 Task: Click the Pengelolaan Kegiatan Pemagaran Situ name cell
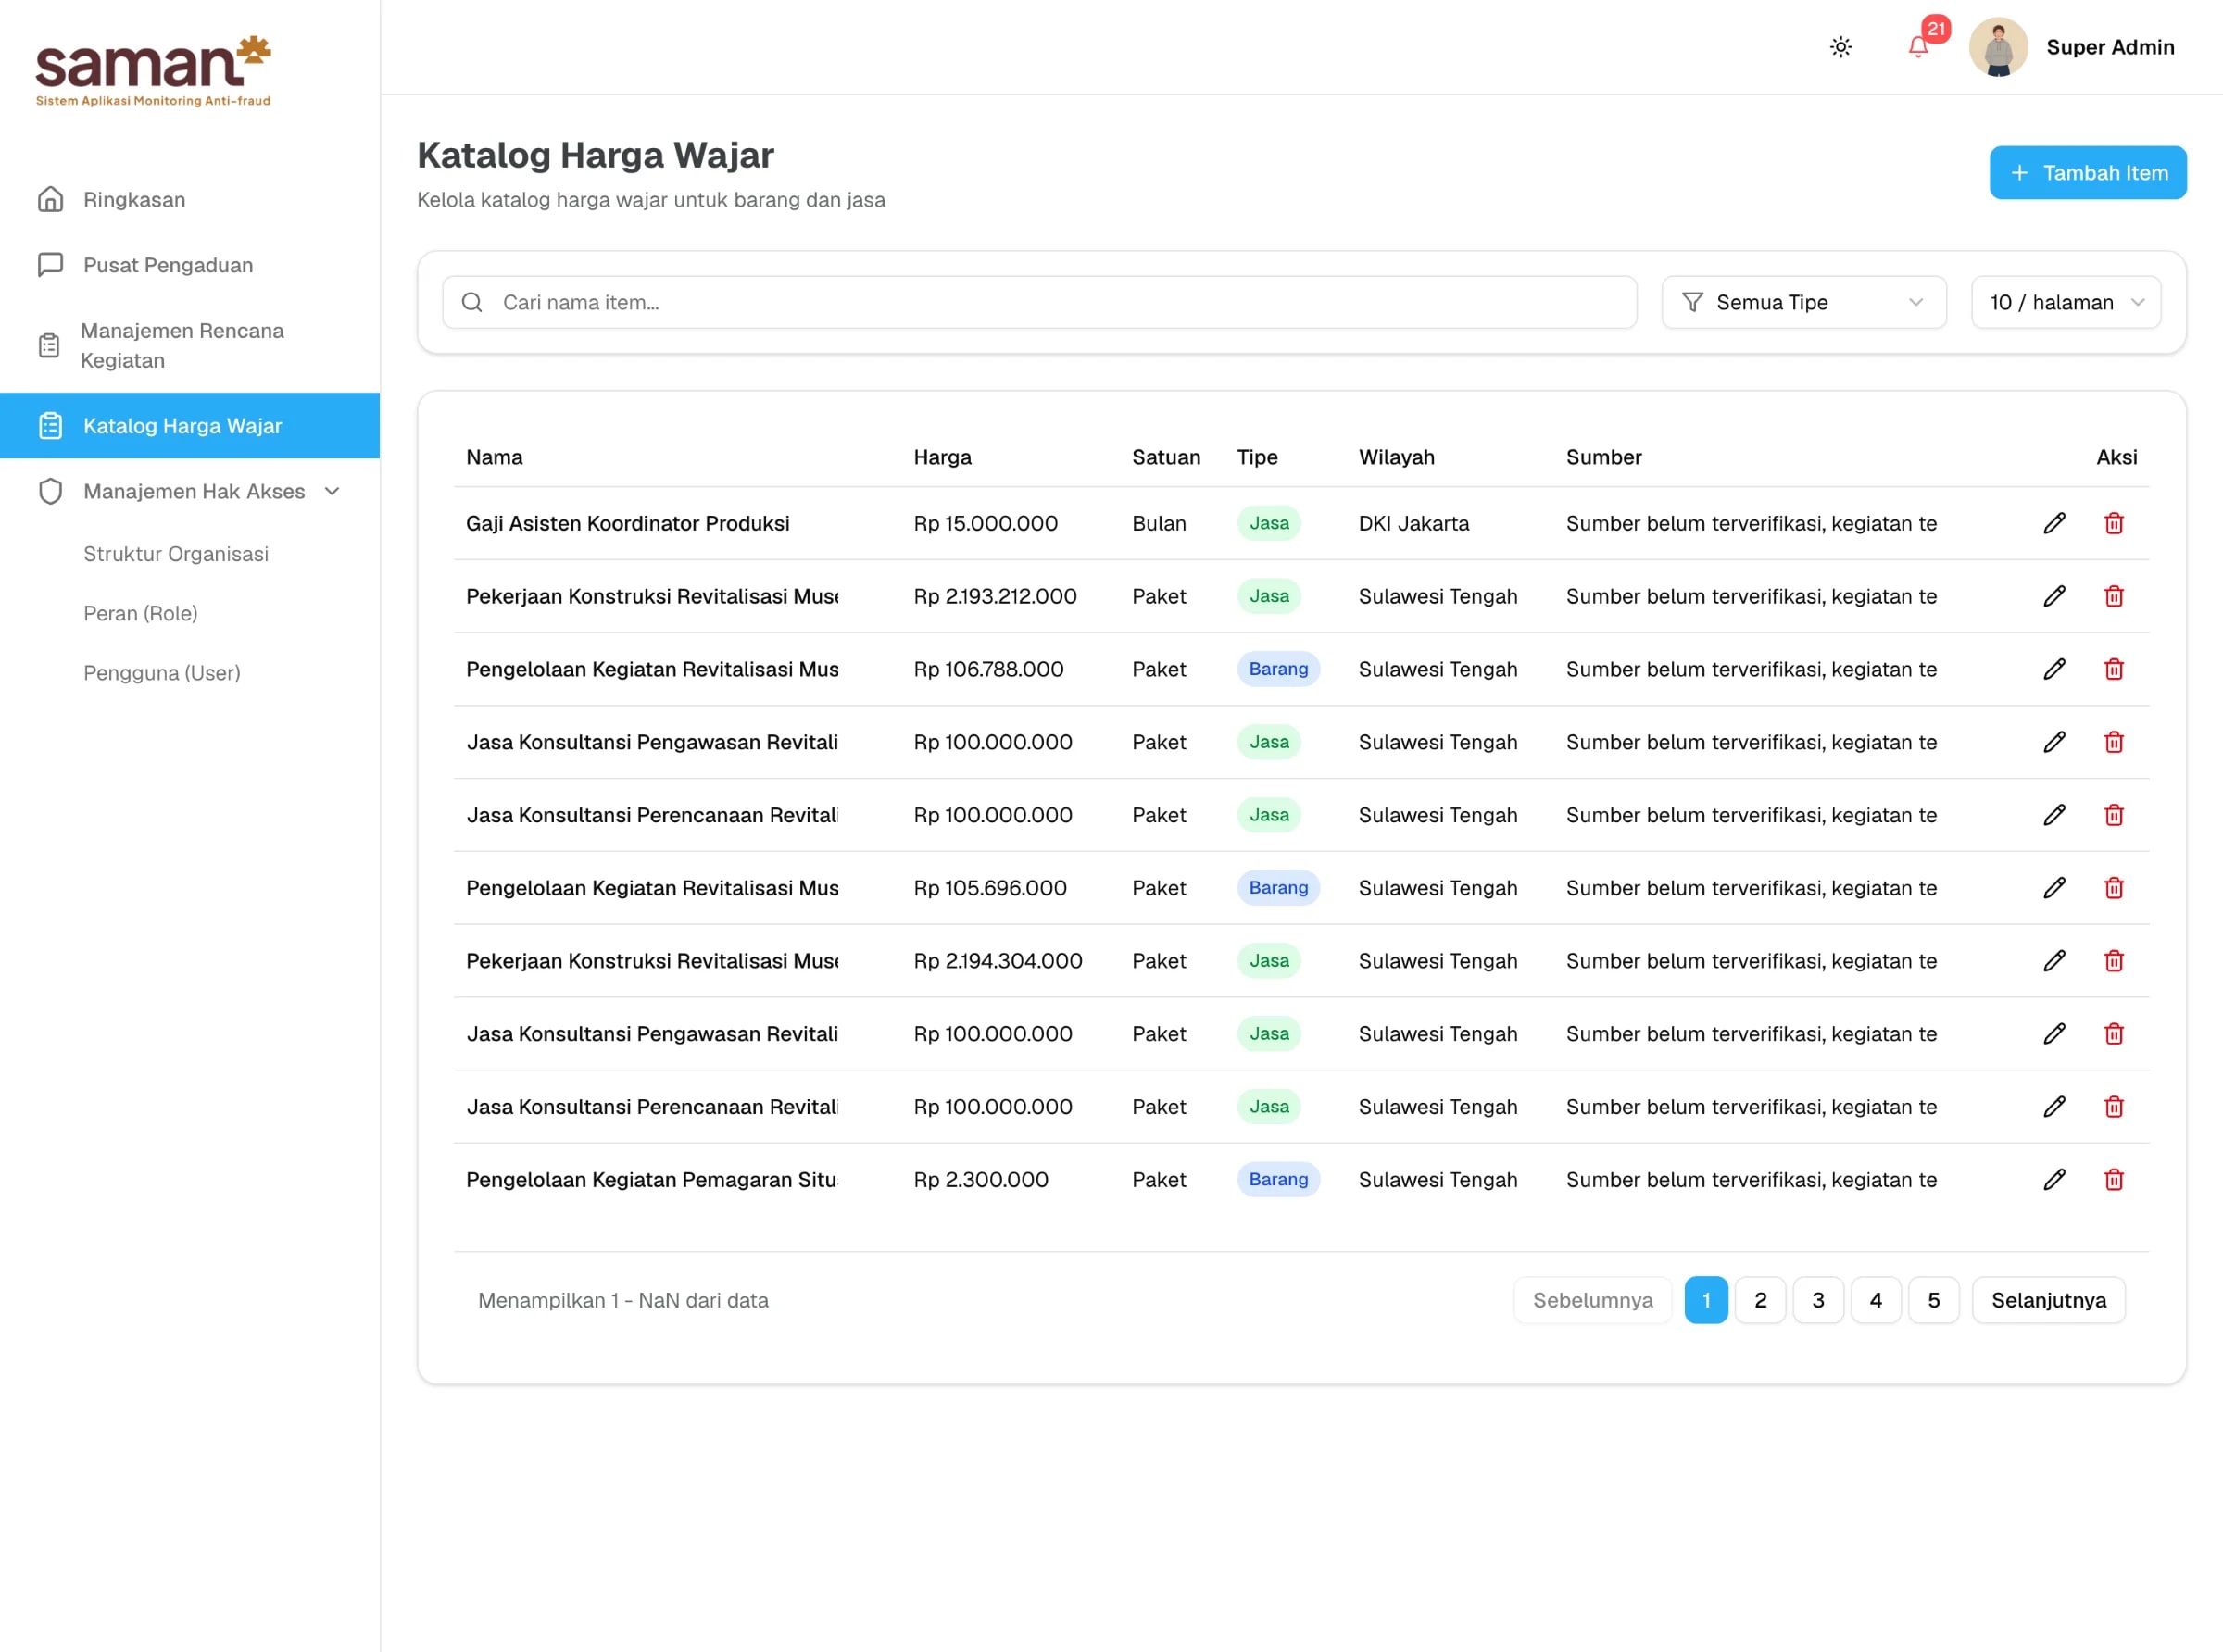tap(651, 1180)
